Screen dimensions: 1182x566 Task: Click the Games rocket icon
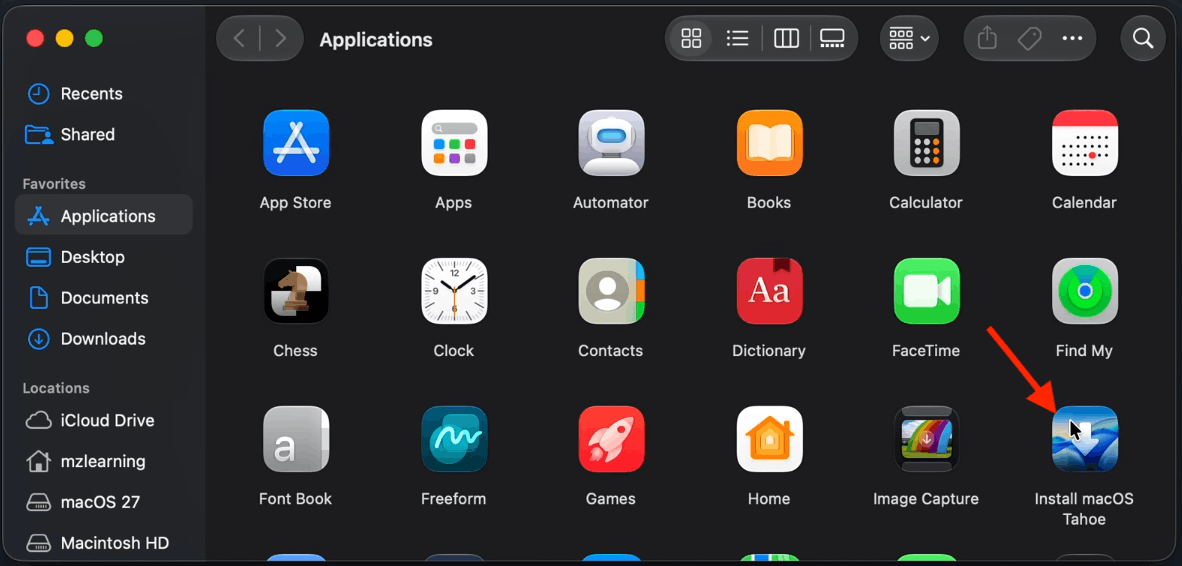point(611,439)
